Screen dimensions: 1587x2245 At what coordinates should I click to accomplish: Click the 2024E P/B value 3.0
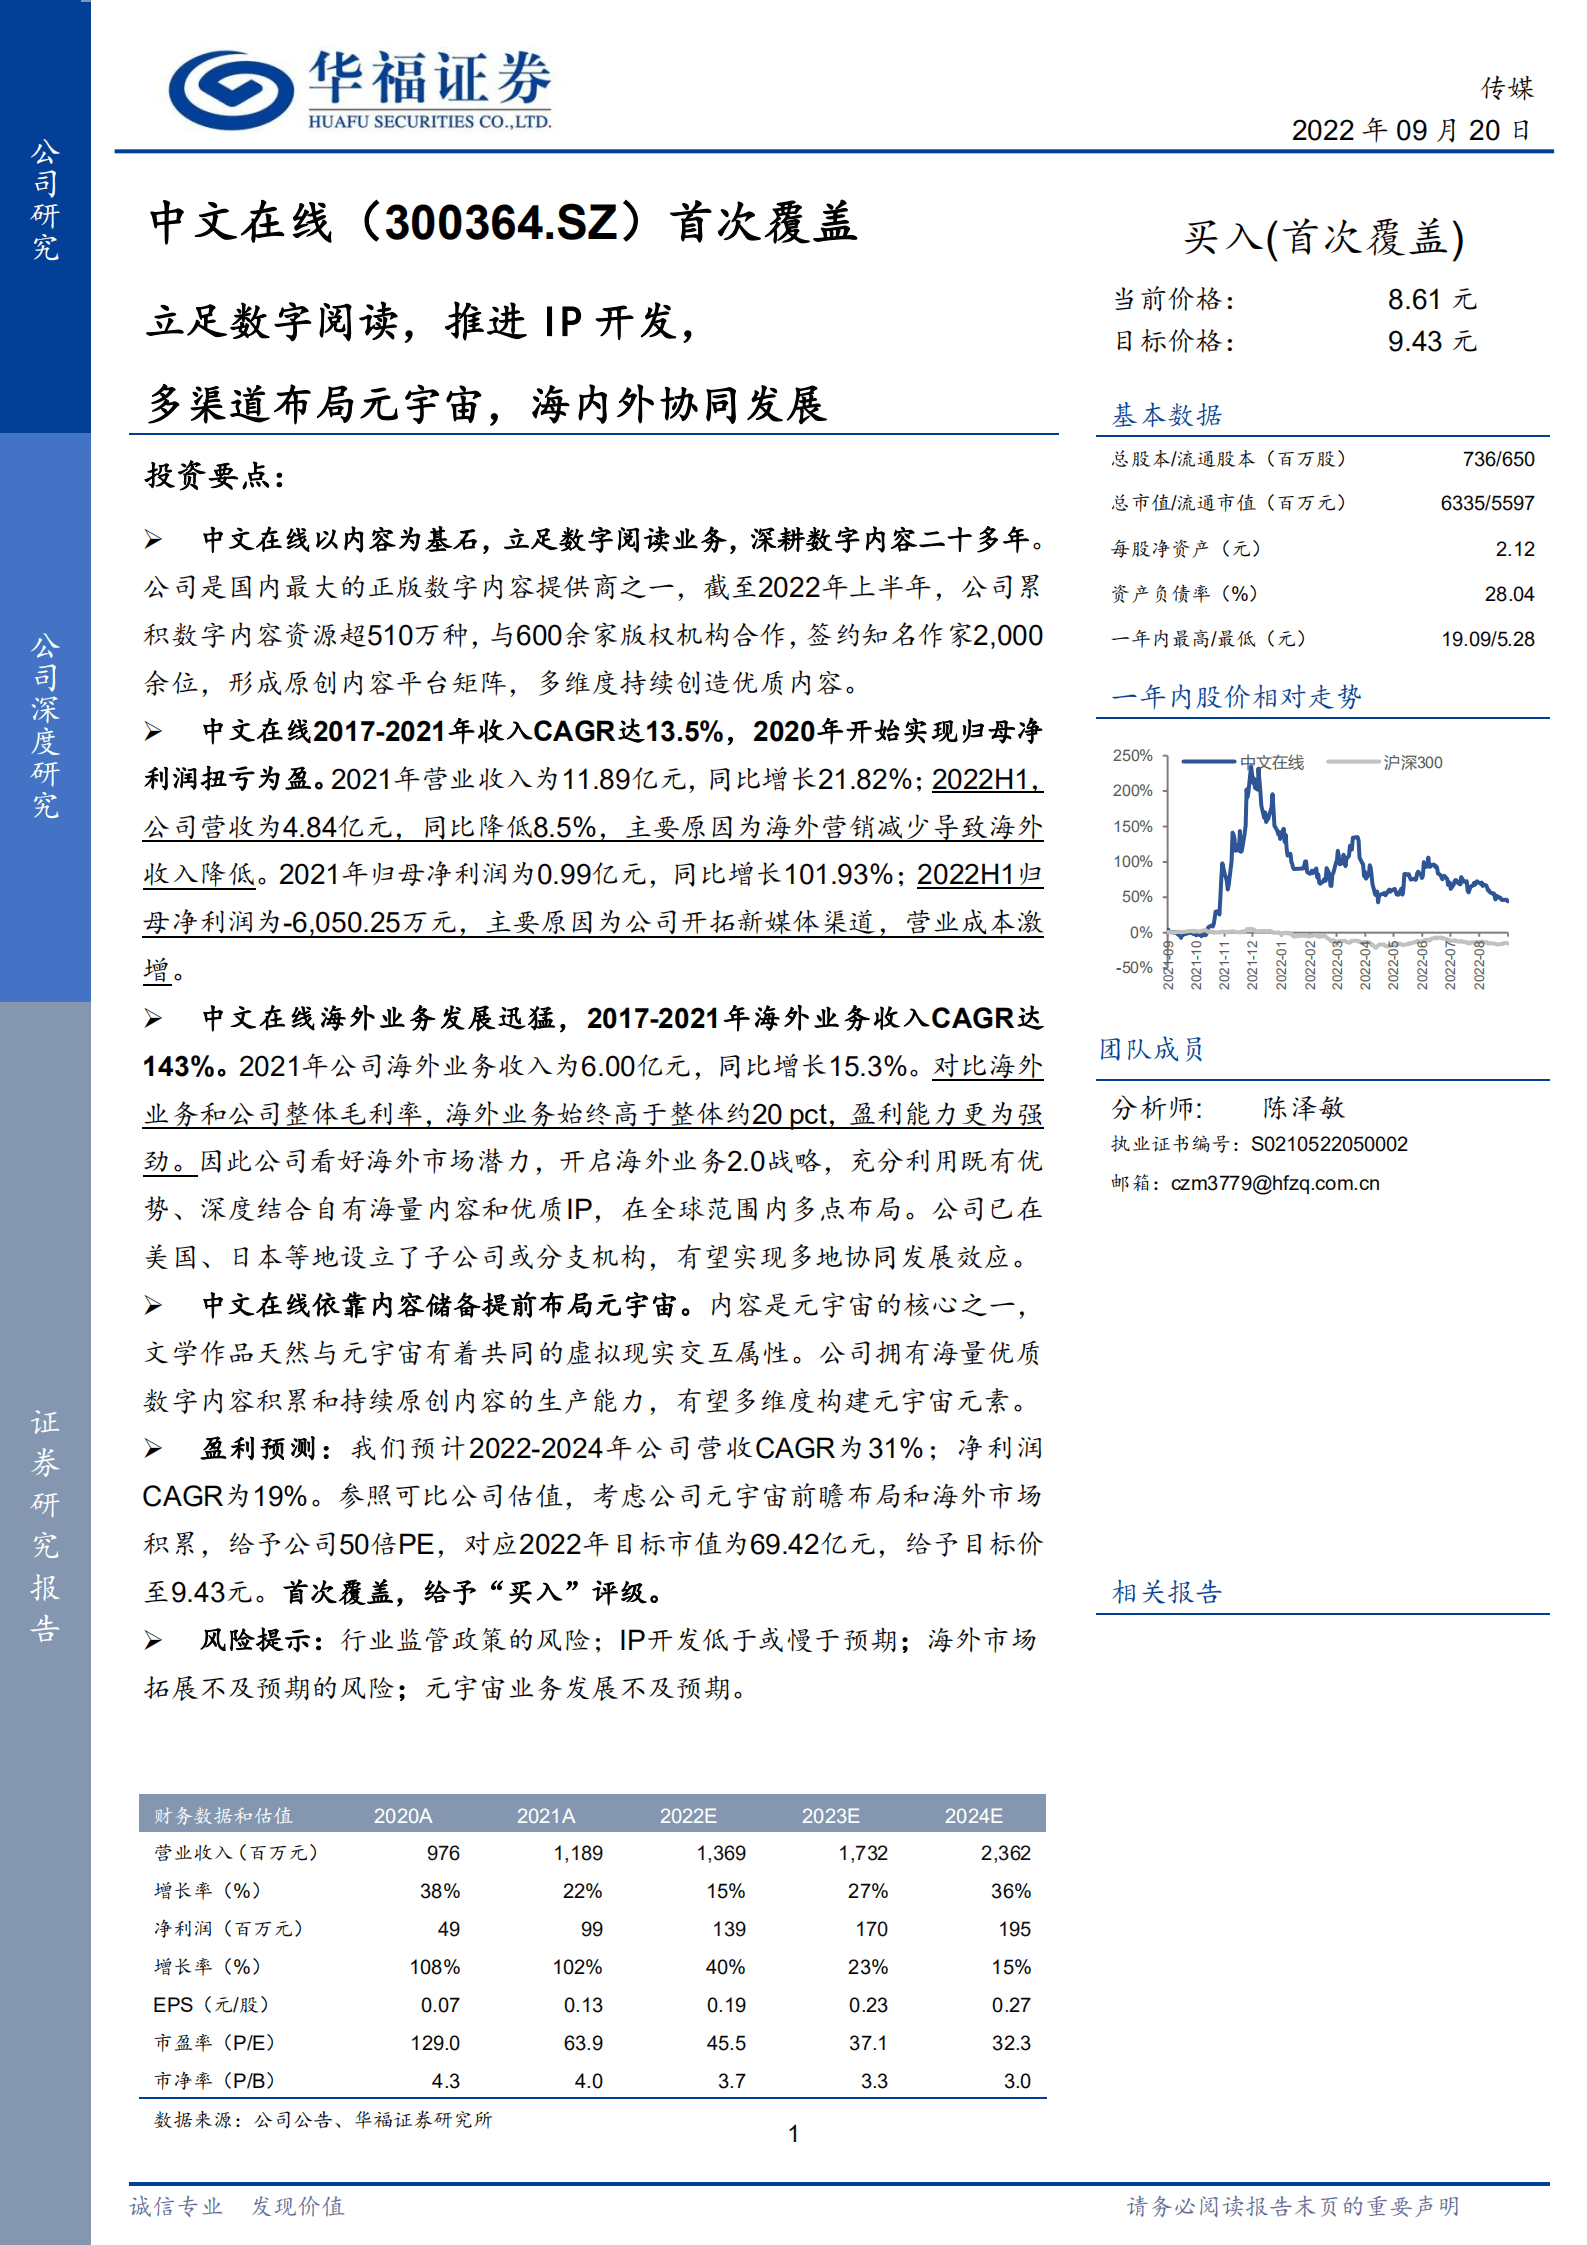pyautogui.click(x=1017, y=2081)
